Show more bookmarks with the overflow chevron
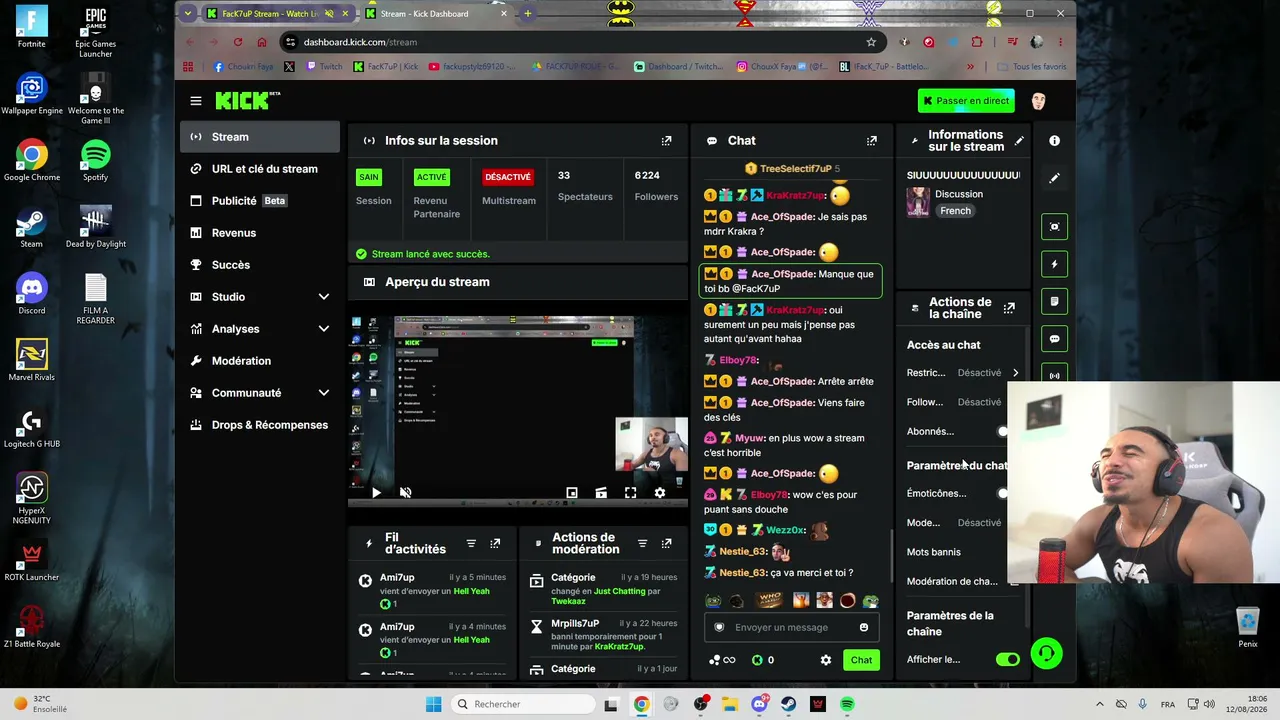This screenshot has height=720, width=1280. click(970, 67)
